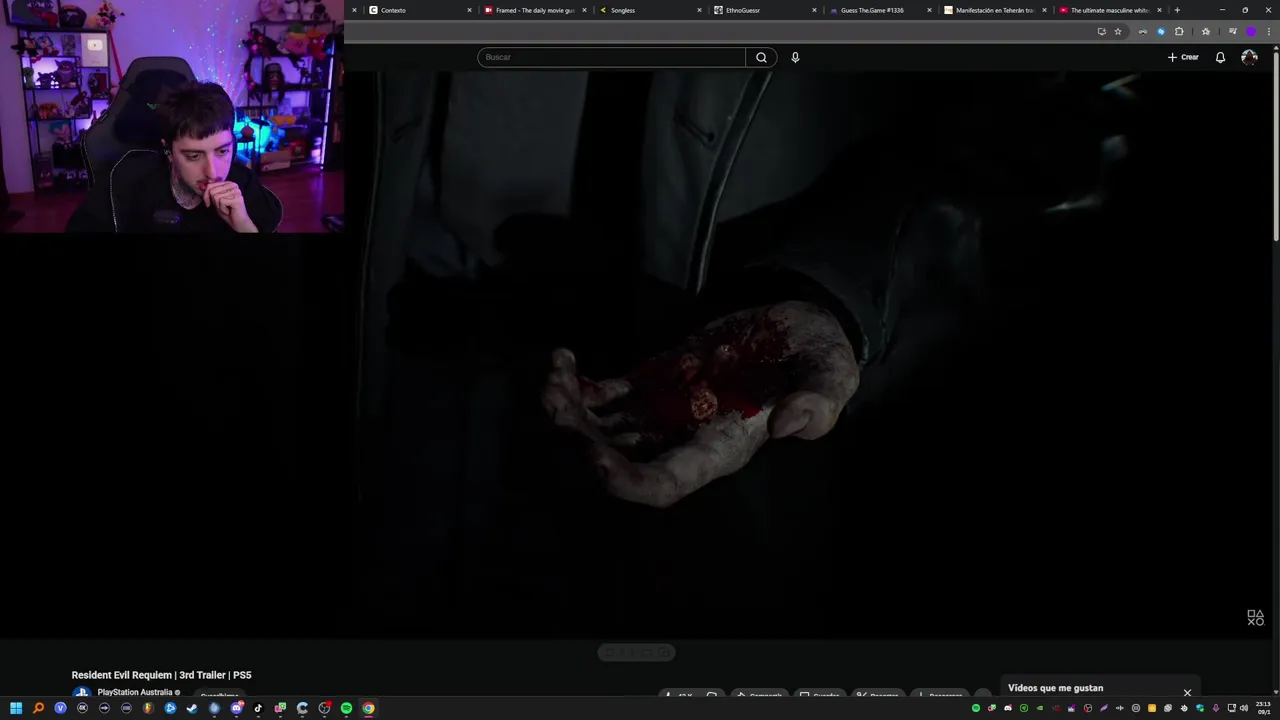1280x720 pixels.
Task: Click the Discord icon in system tray
Action: point(1008,708)
